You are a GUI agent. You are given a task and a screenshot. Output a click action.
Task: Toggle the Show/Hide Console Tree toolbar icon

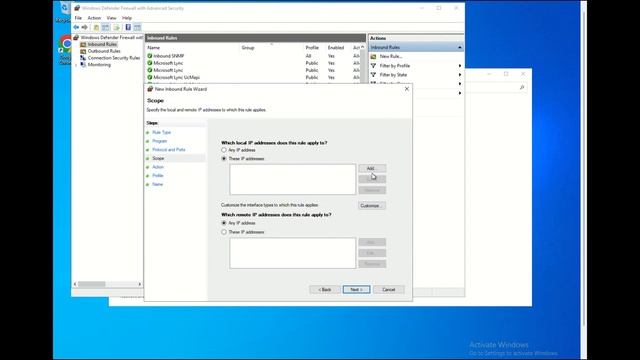[x=106, y=27]
